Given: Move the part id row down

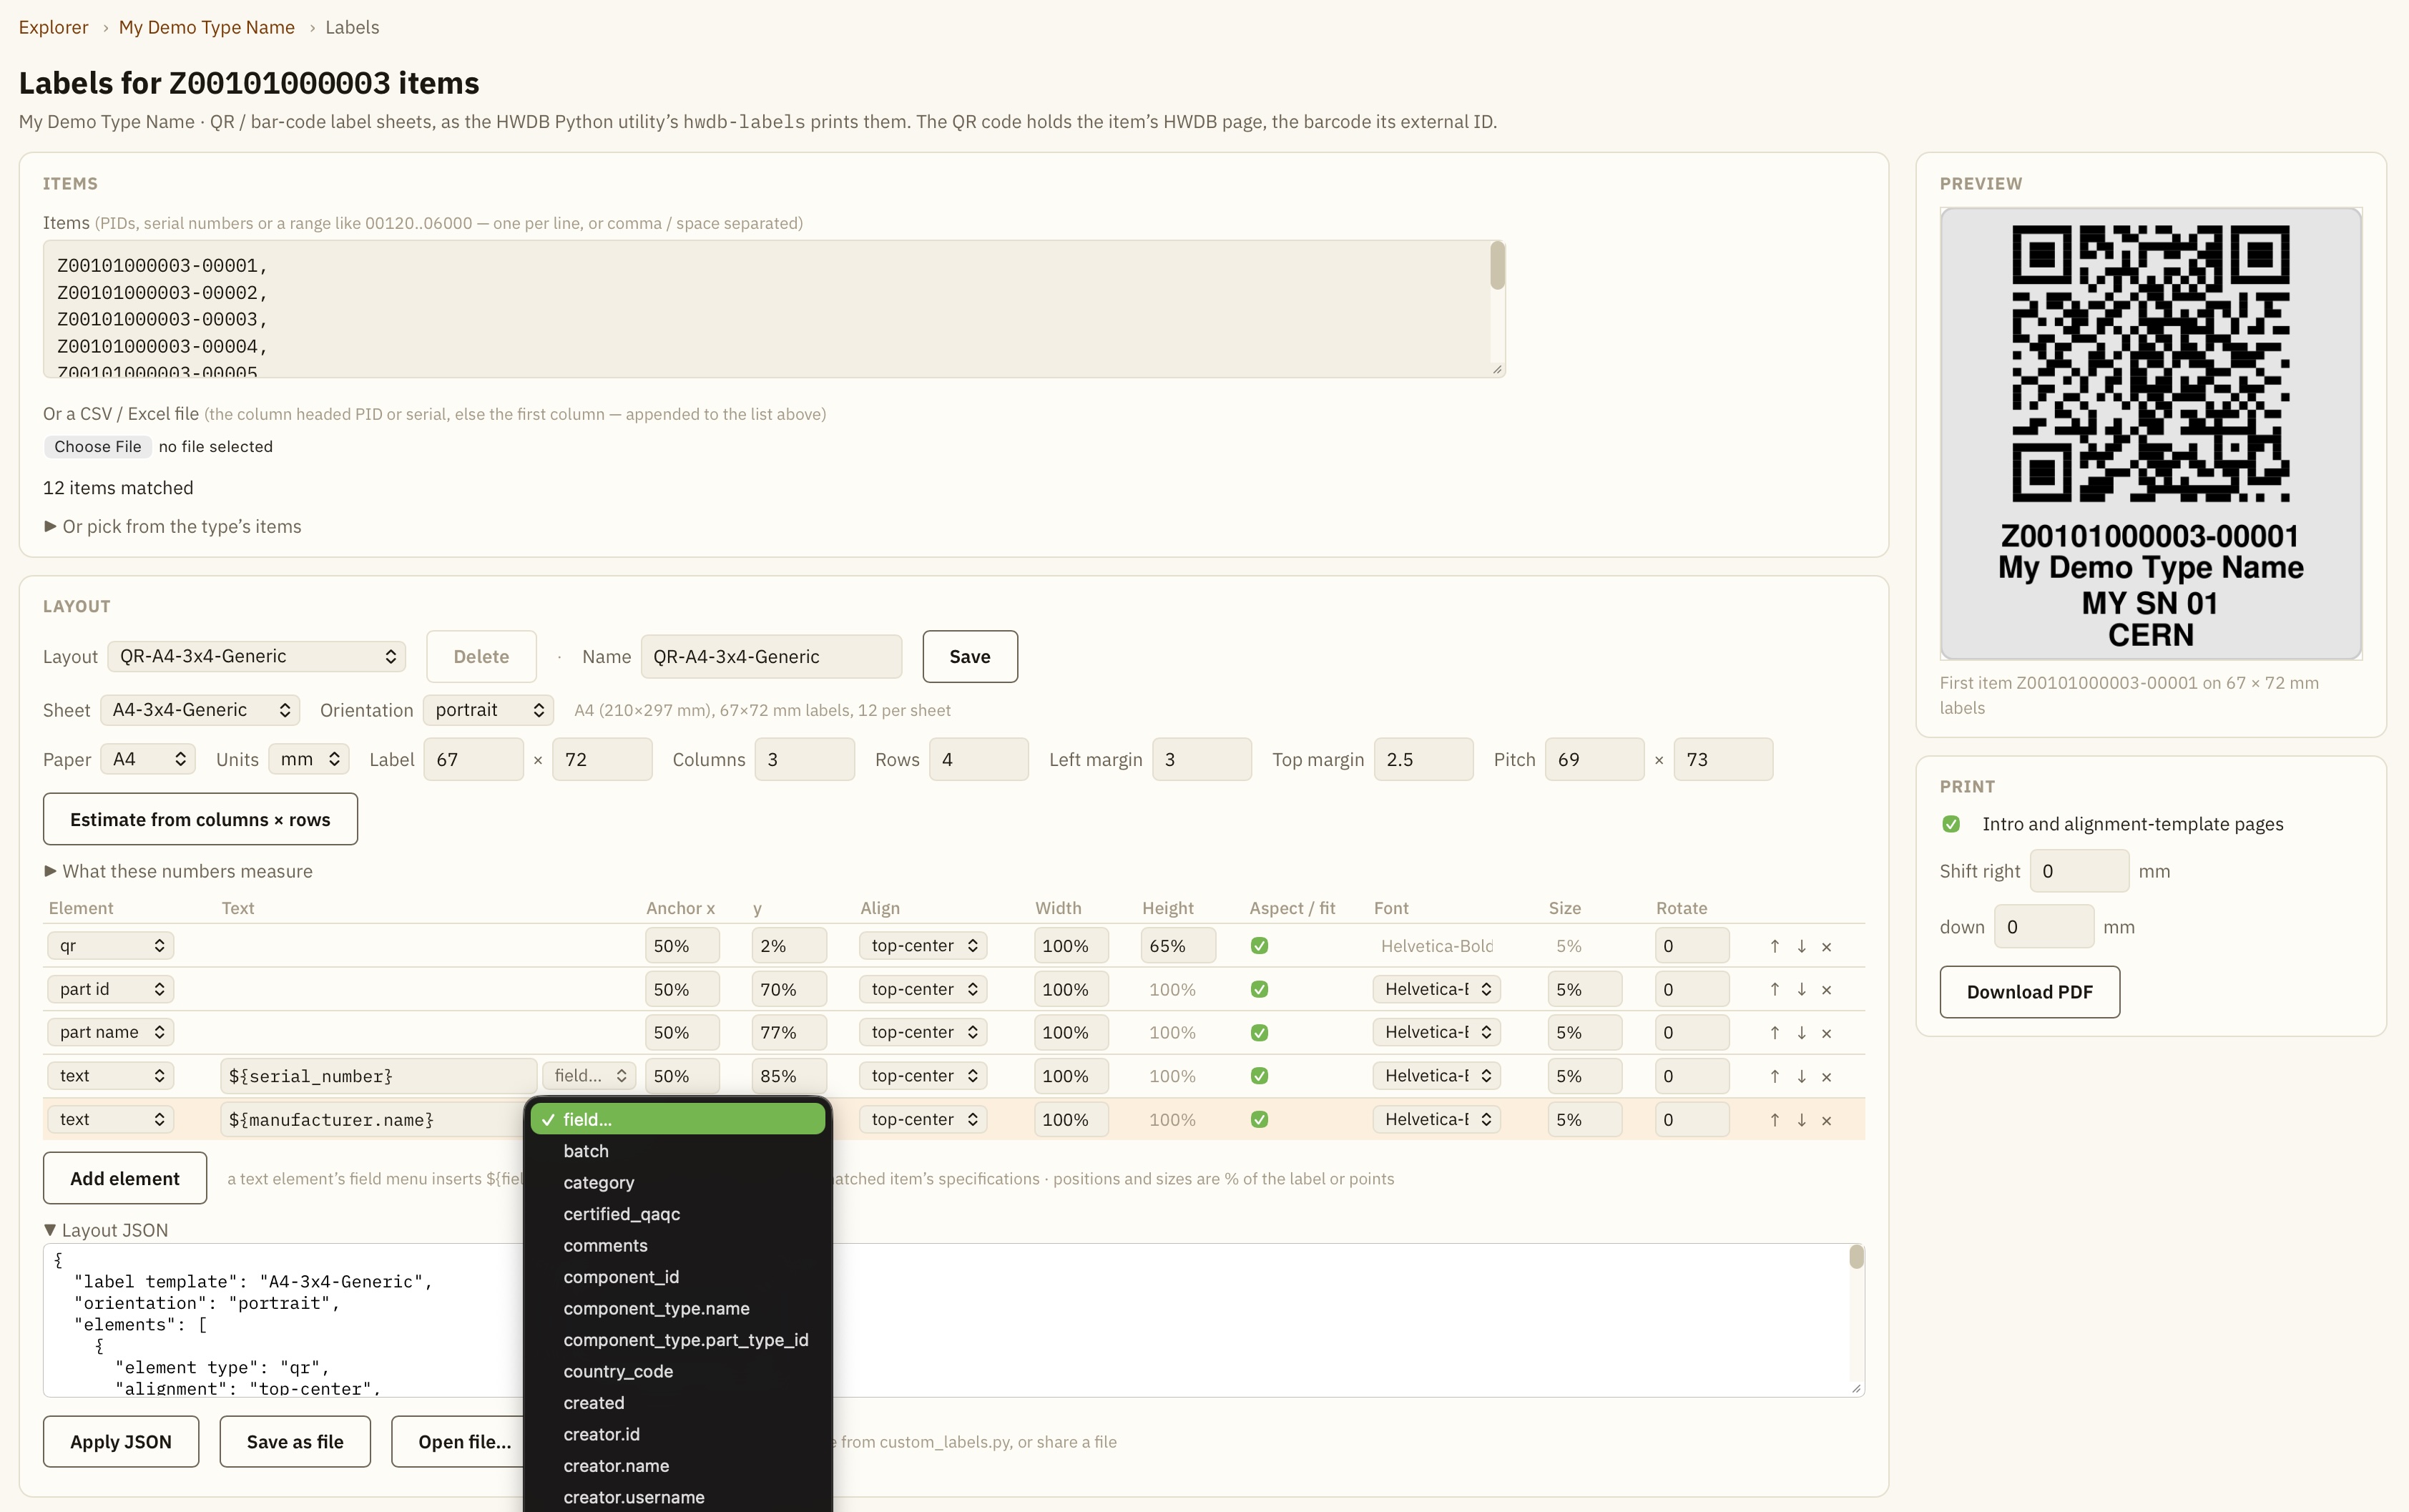Looking at the screenshot, I should (x=1801, y=989).
